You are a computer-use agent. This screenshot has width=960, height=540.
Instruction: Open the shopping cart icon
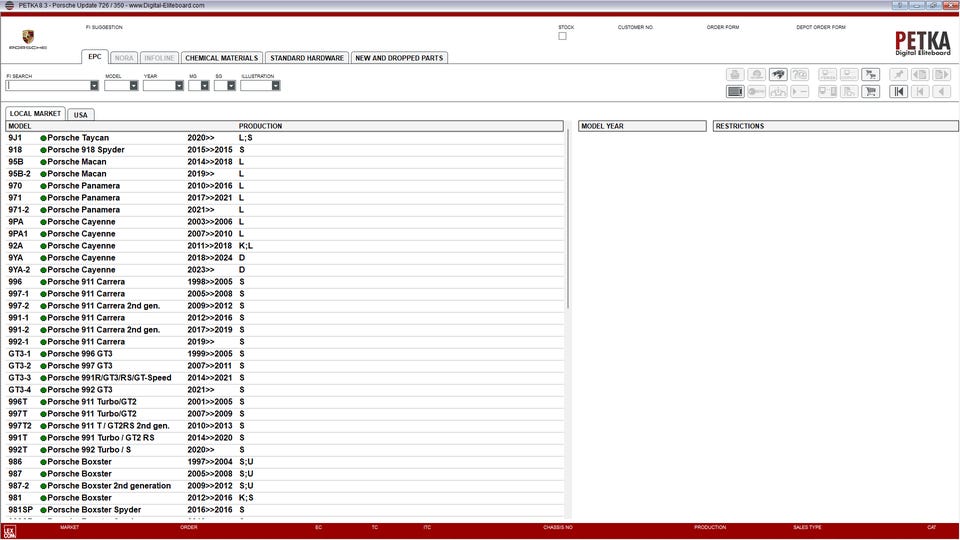[x=871, y=91]
